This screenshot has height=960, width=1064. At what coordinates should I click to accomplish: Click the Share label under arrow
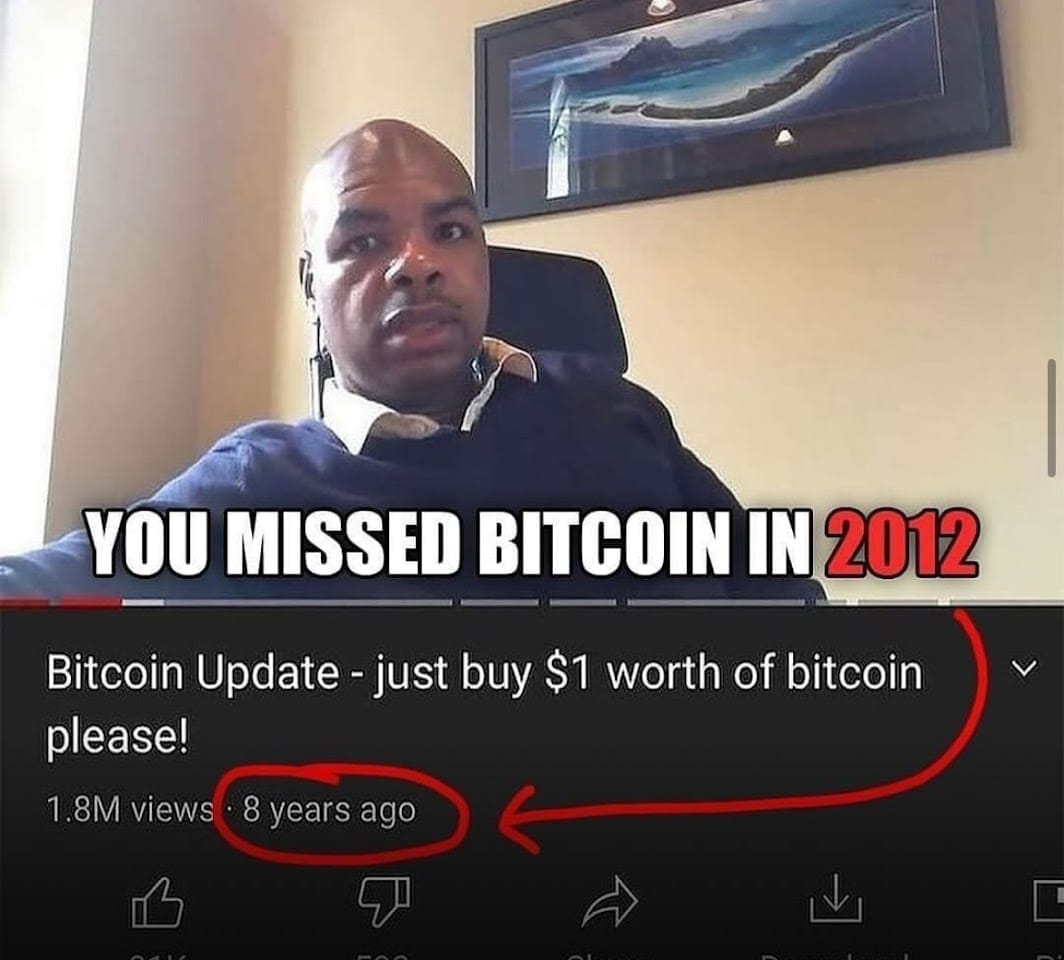pos(610,957)
